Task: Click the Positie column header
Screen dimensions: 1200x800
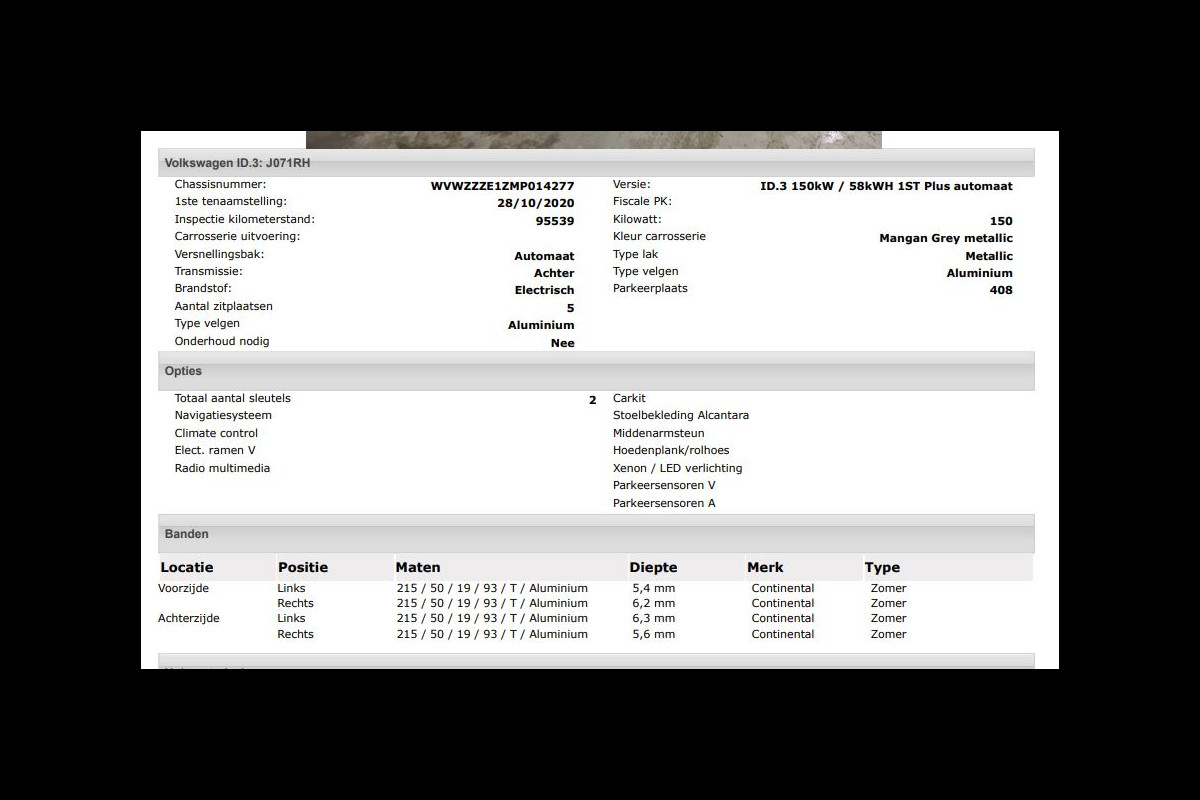Action: [303, 568]
